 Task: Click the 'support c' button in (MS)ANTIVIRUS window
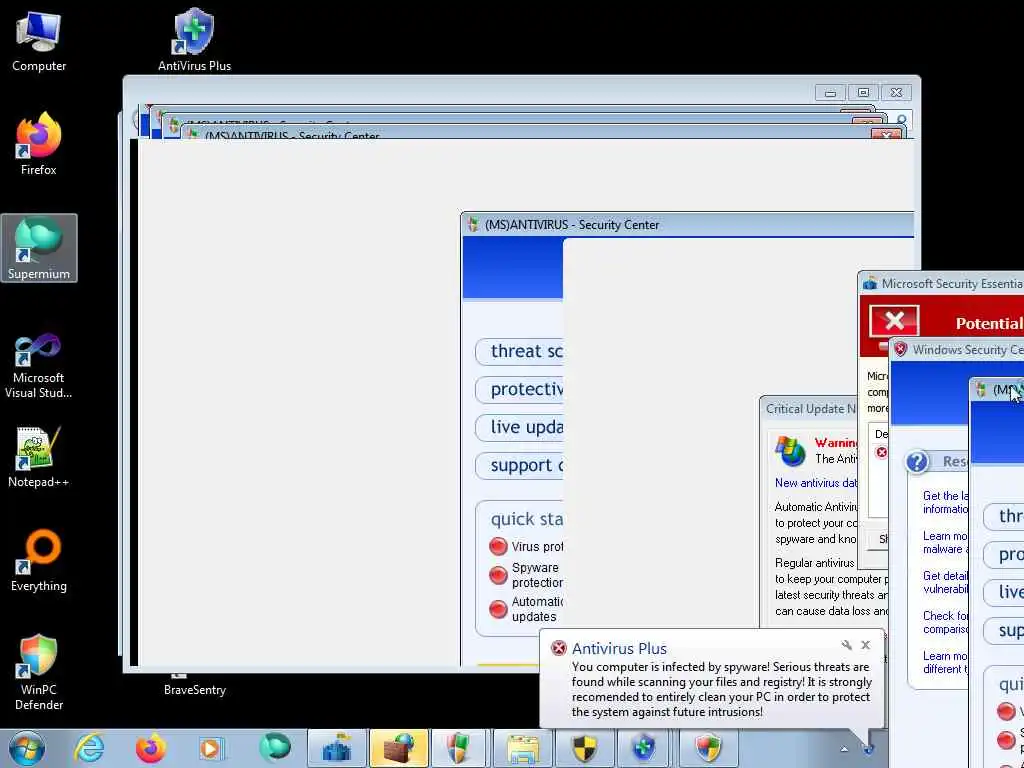519,466
